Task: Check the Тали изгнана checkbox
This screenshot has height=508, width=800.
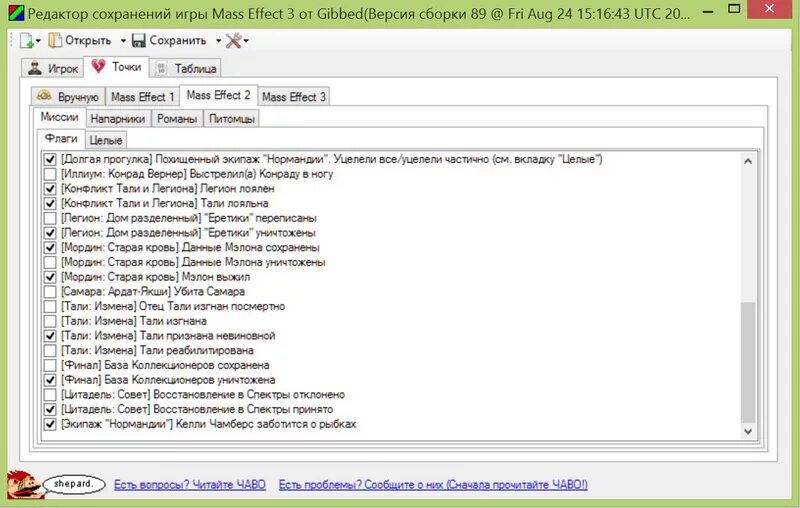Action: click(x=49, y=321)
